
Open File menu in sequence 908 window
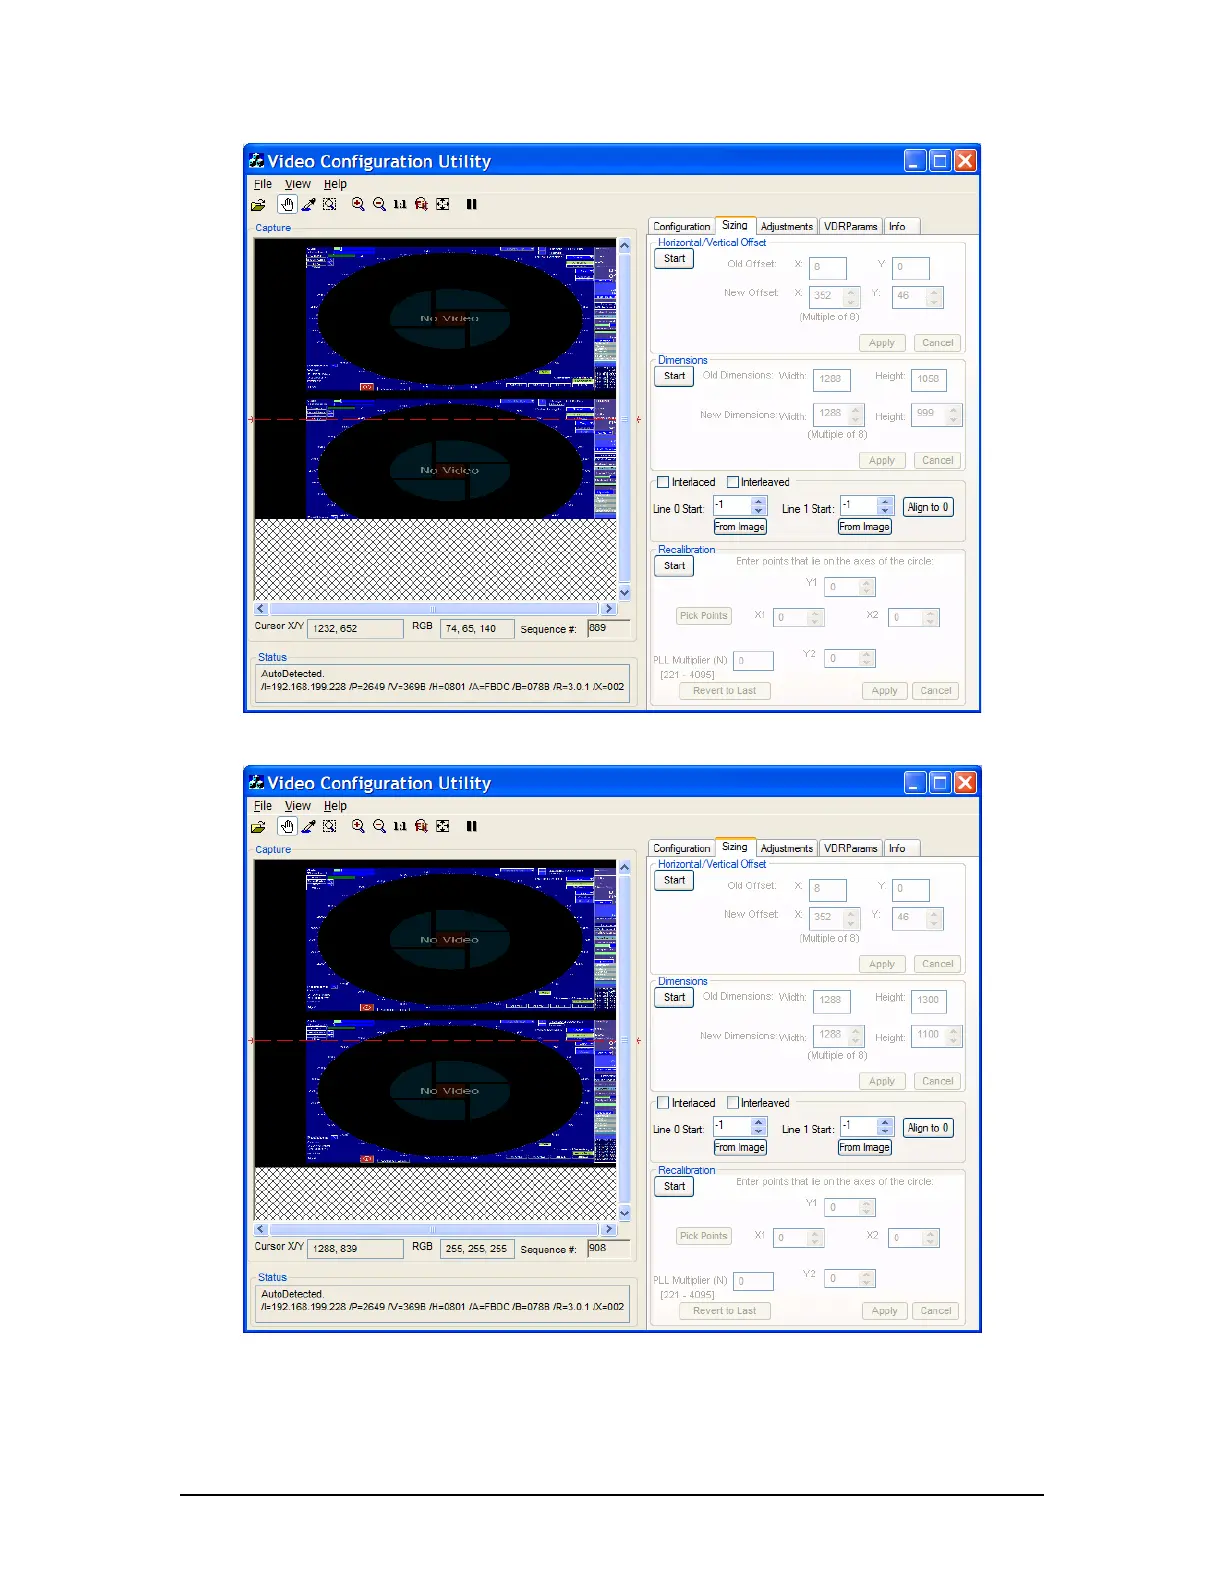pyautogui.click(x=263, y=806)
